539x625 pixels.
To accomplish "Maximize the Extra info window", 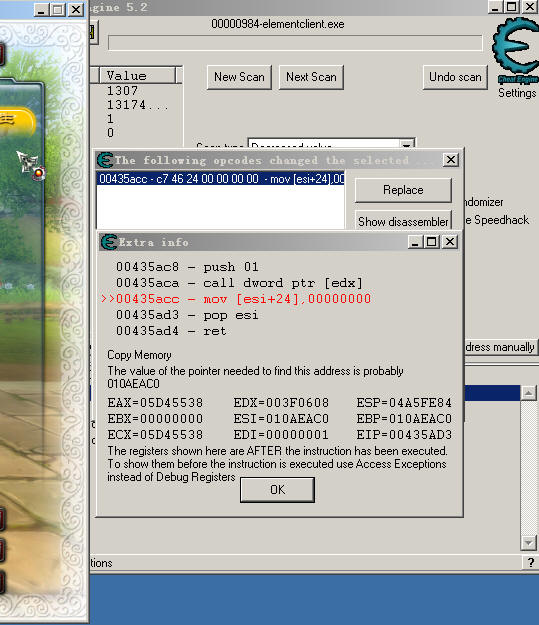I will pyautogui.click(x=432, y=242).
